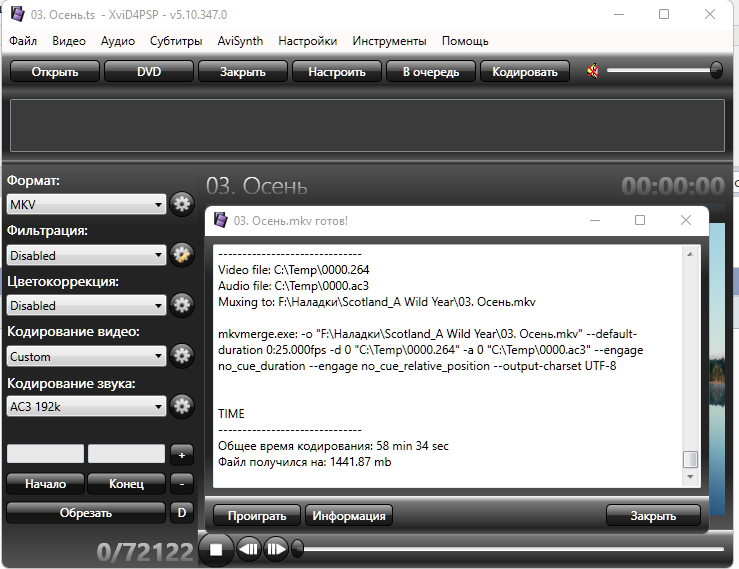Click the first trim start input field
This screenshot has height=569, width=739.
tap(46, 454)
